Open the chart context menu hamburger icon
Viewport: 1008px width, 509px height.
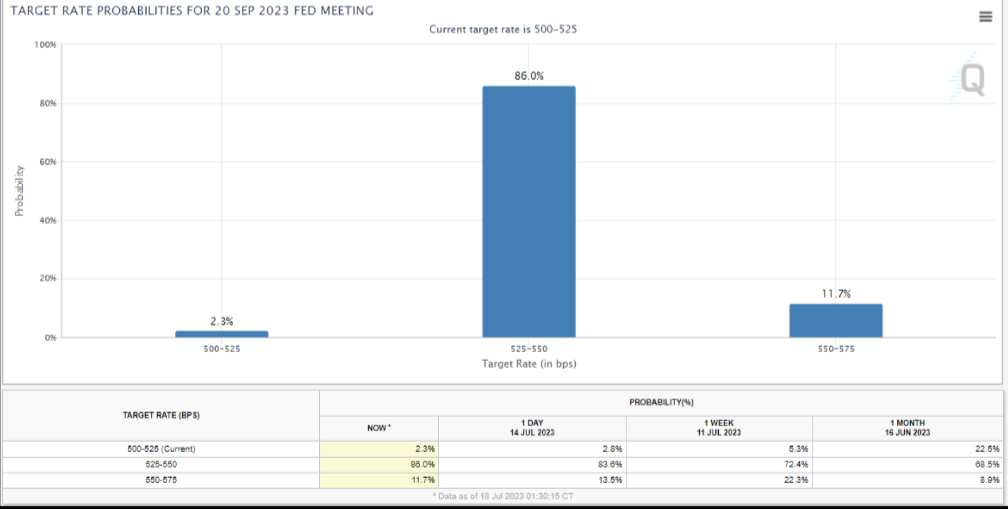[985, 17]
